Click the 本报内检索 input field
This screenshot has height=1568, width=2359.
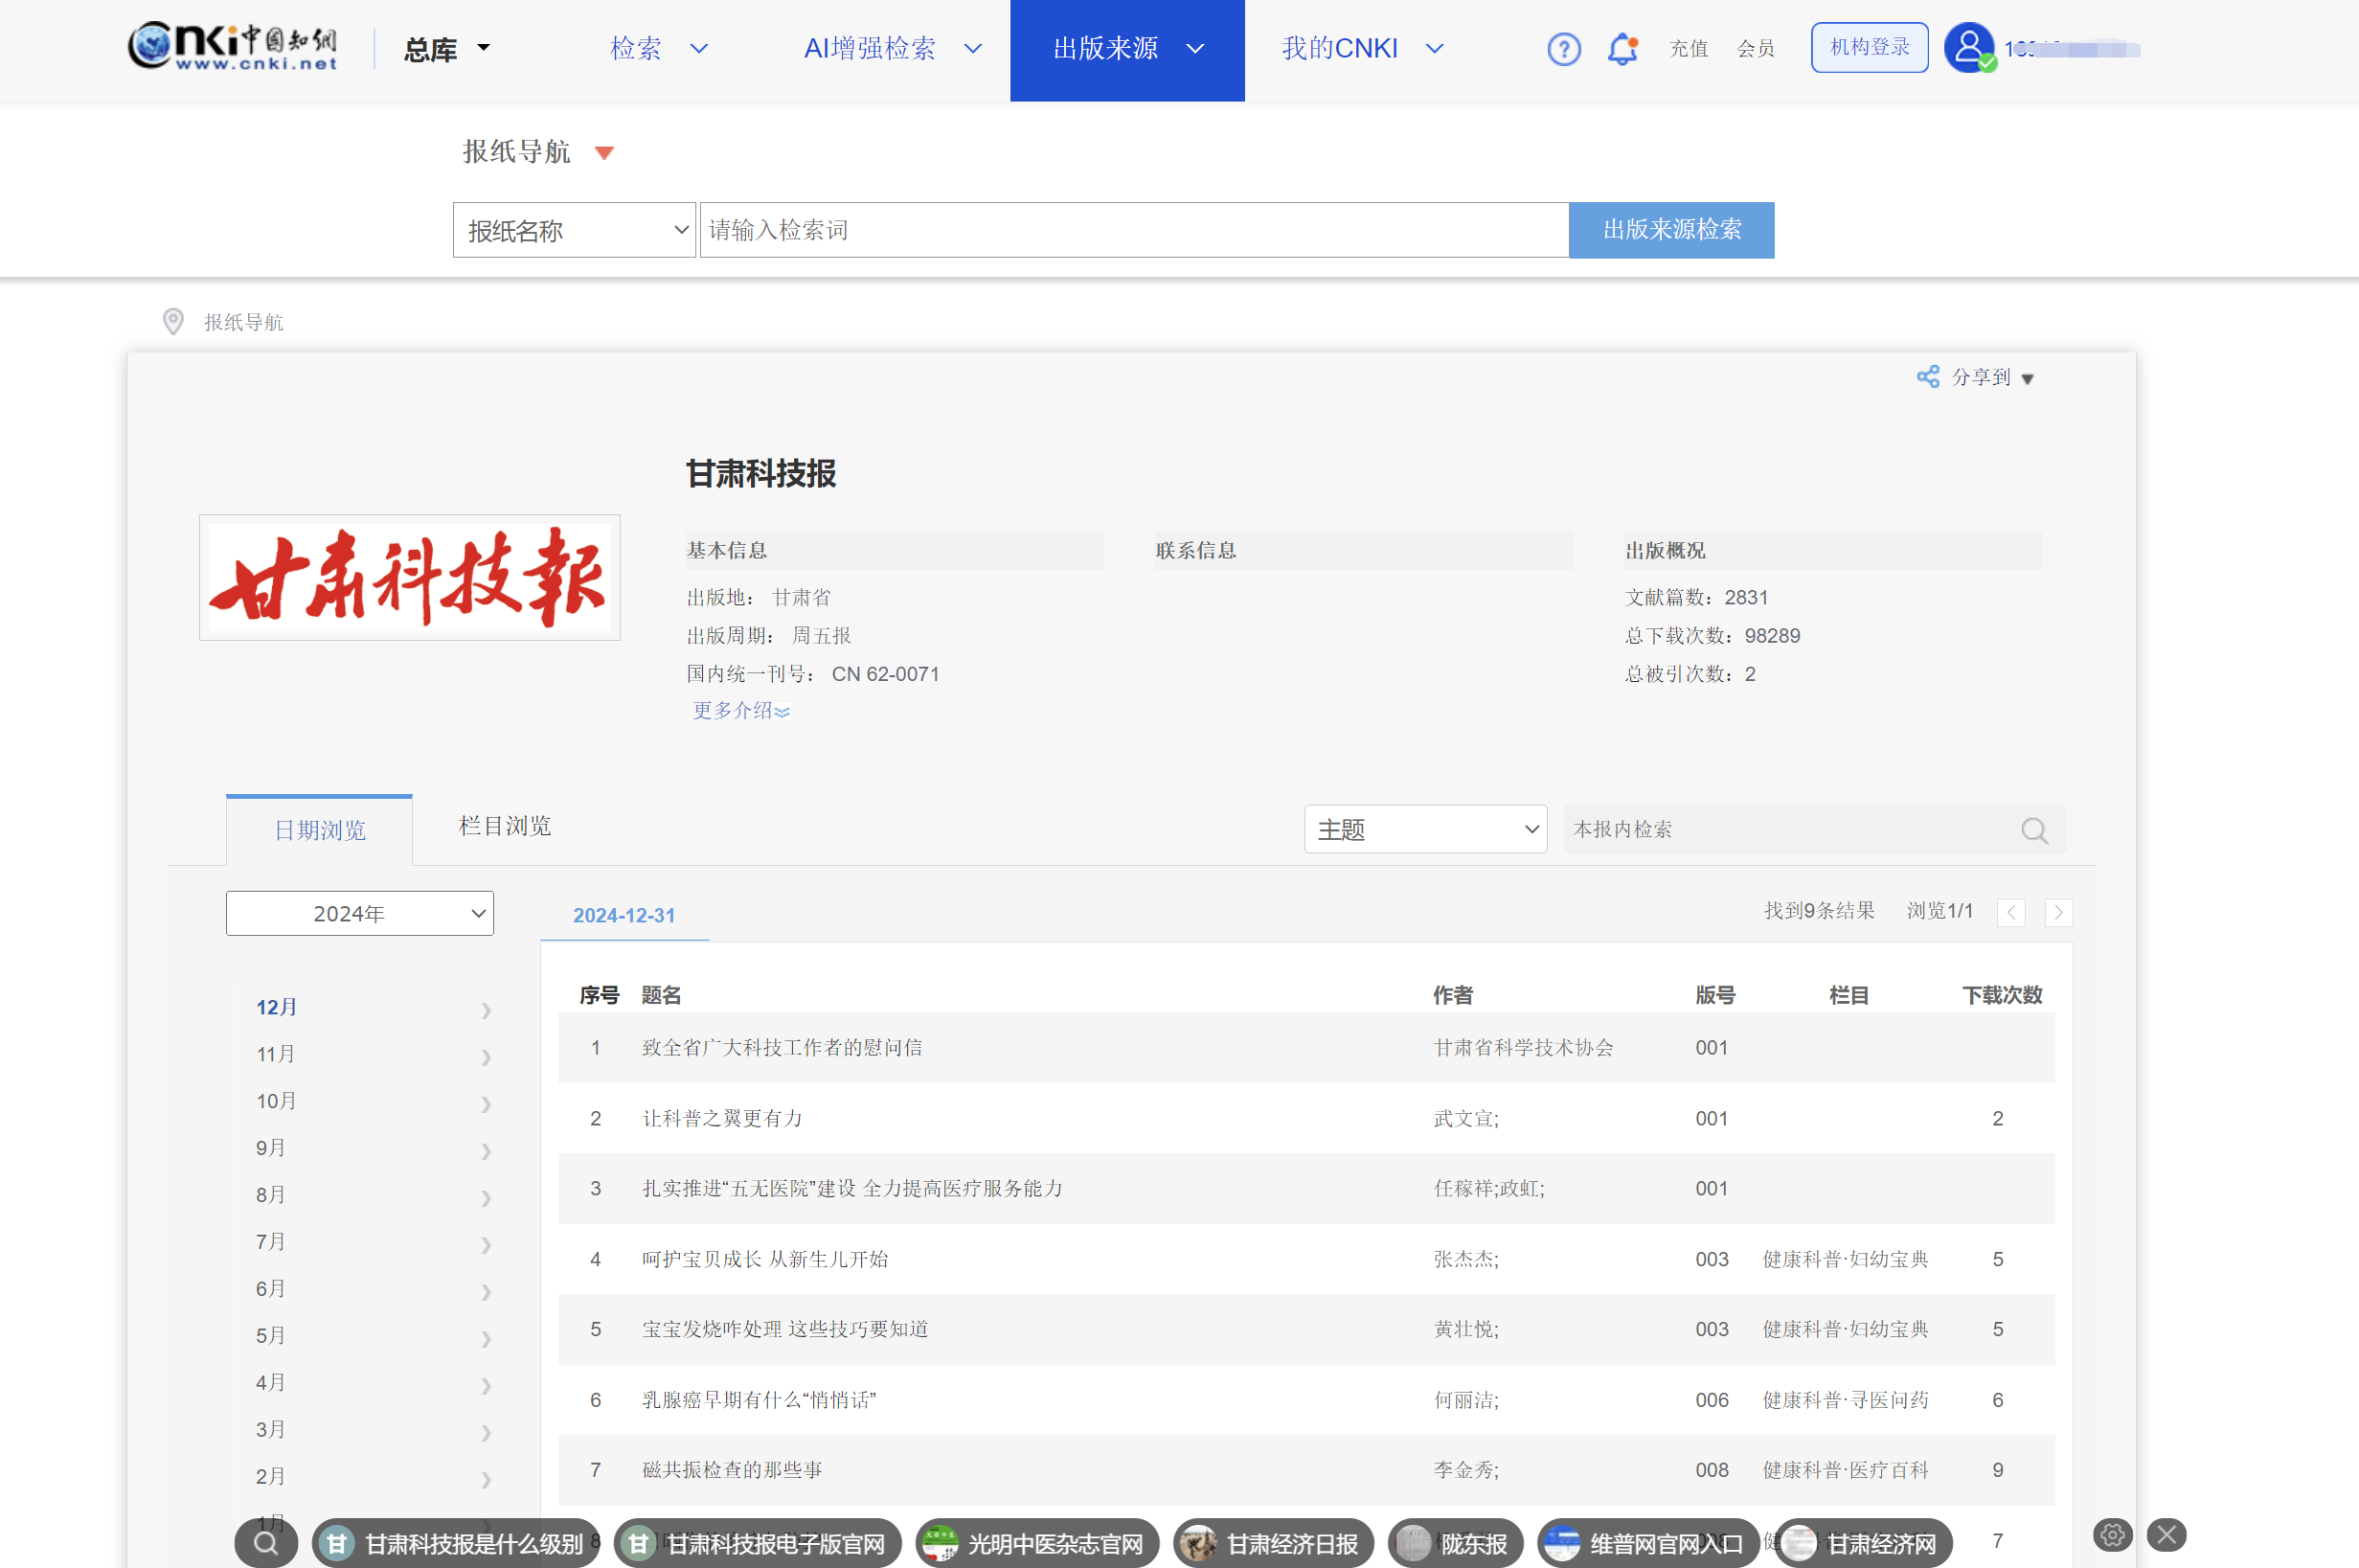coord(1790,829)
